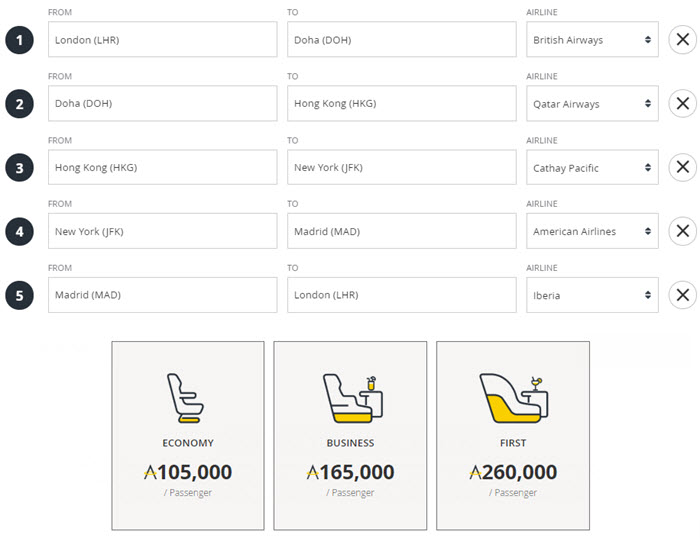The width and height of the screenshot is (700, 538).
Task: Click the 260,000 Avios first price
Action: 513,472
